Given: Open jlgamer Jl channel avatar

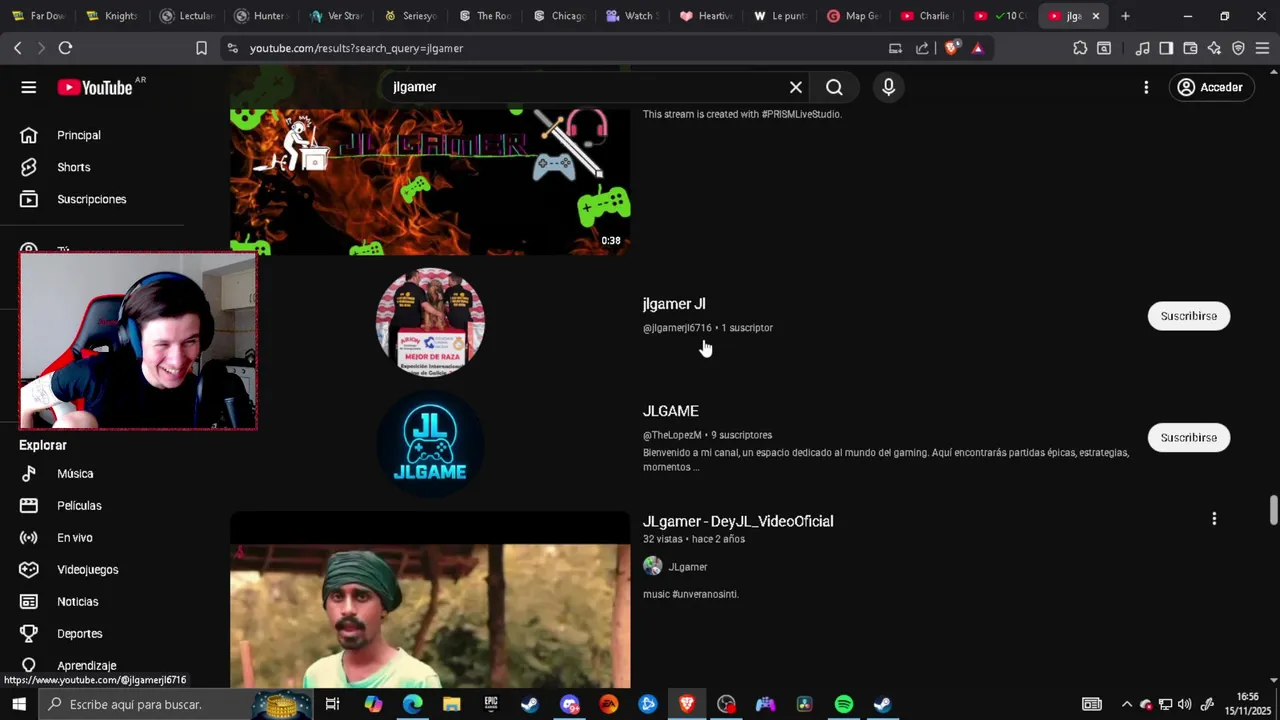Looking at the screenshot, I should 430,322.
